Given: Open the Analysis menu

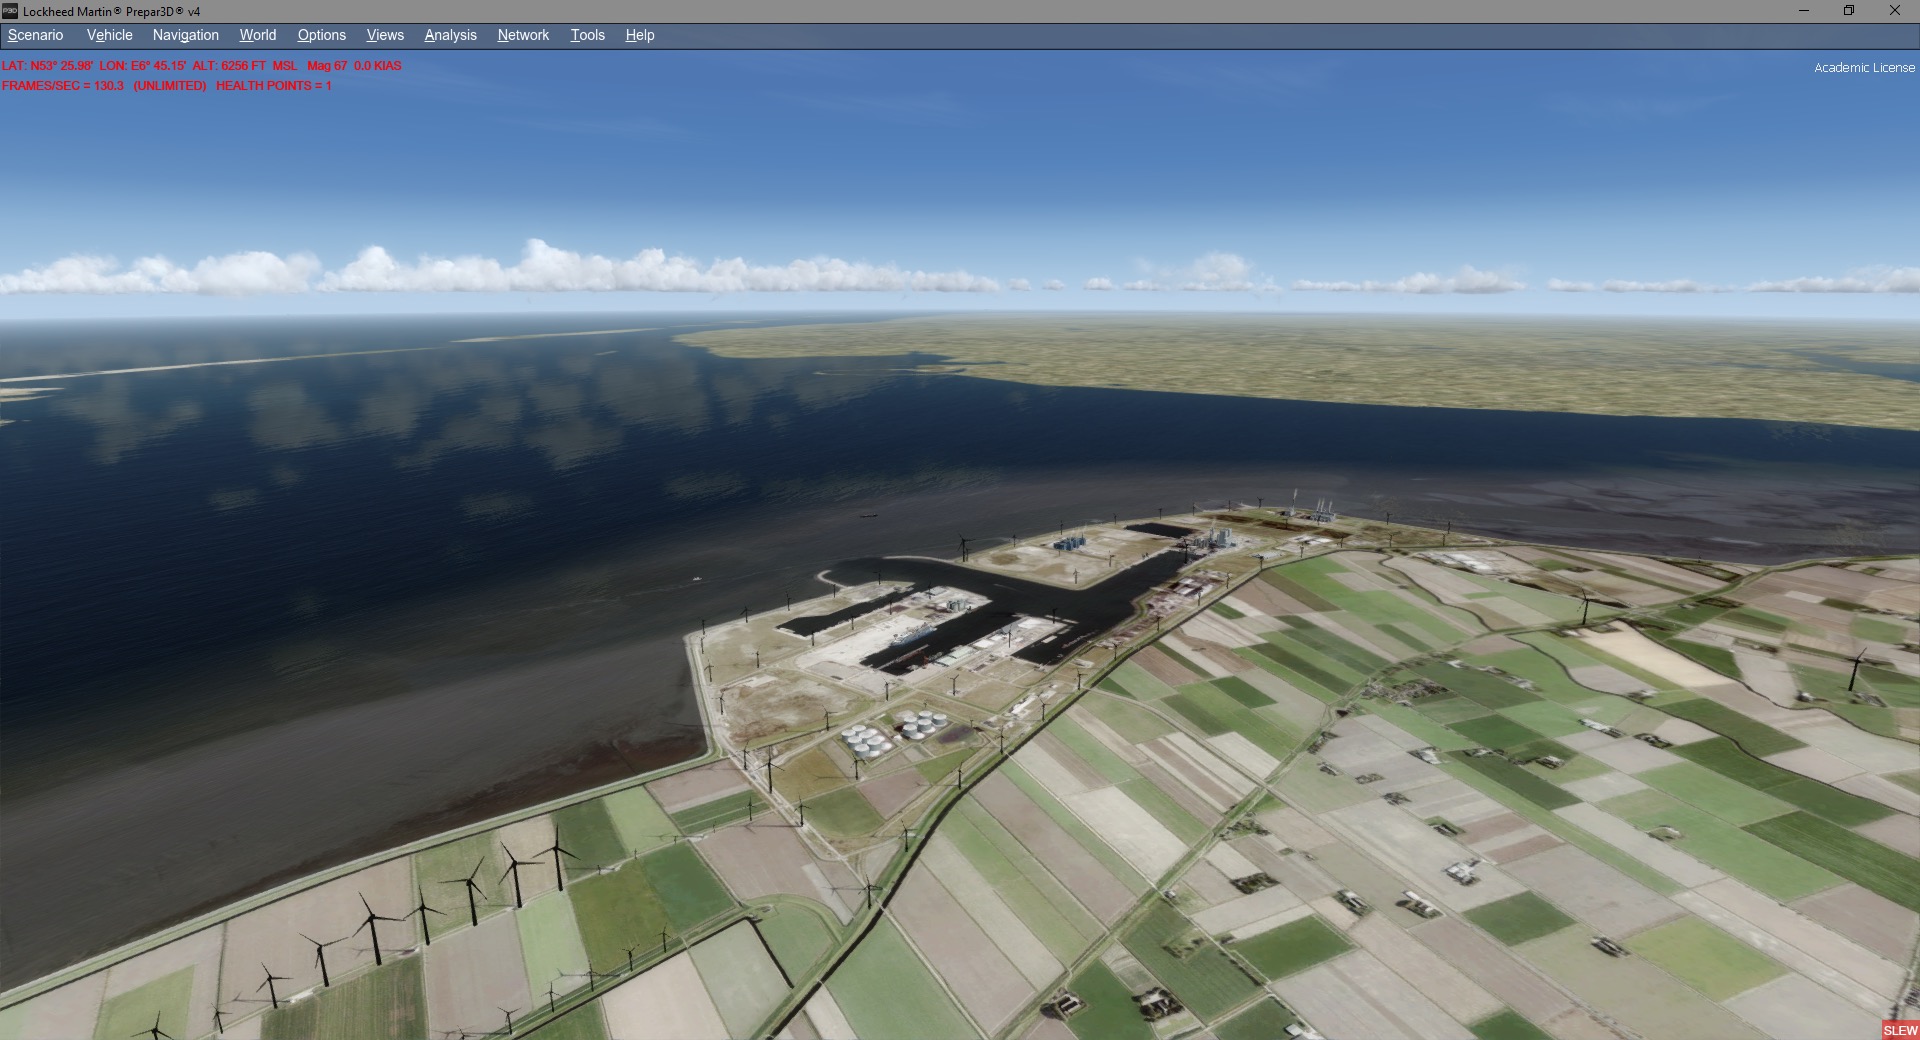Looking at the screenshot, I should [x=451, y=35].
